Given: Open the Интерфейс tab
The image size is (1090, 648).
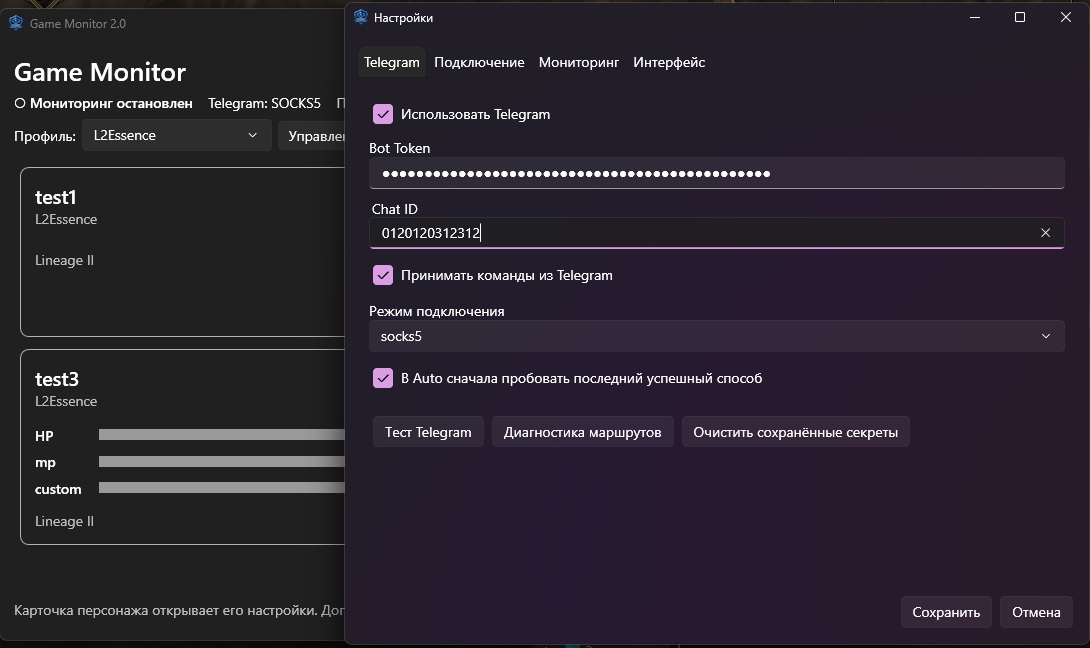Looking at the screenshot, I should point(669,63).
